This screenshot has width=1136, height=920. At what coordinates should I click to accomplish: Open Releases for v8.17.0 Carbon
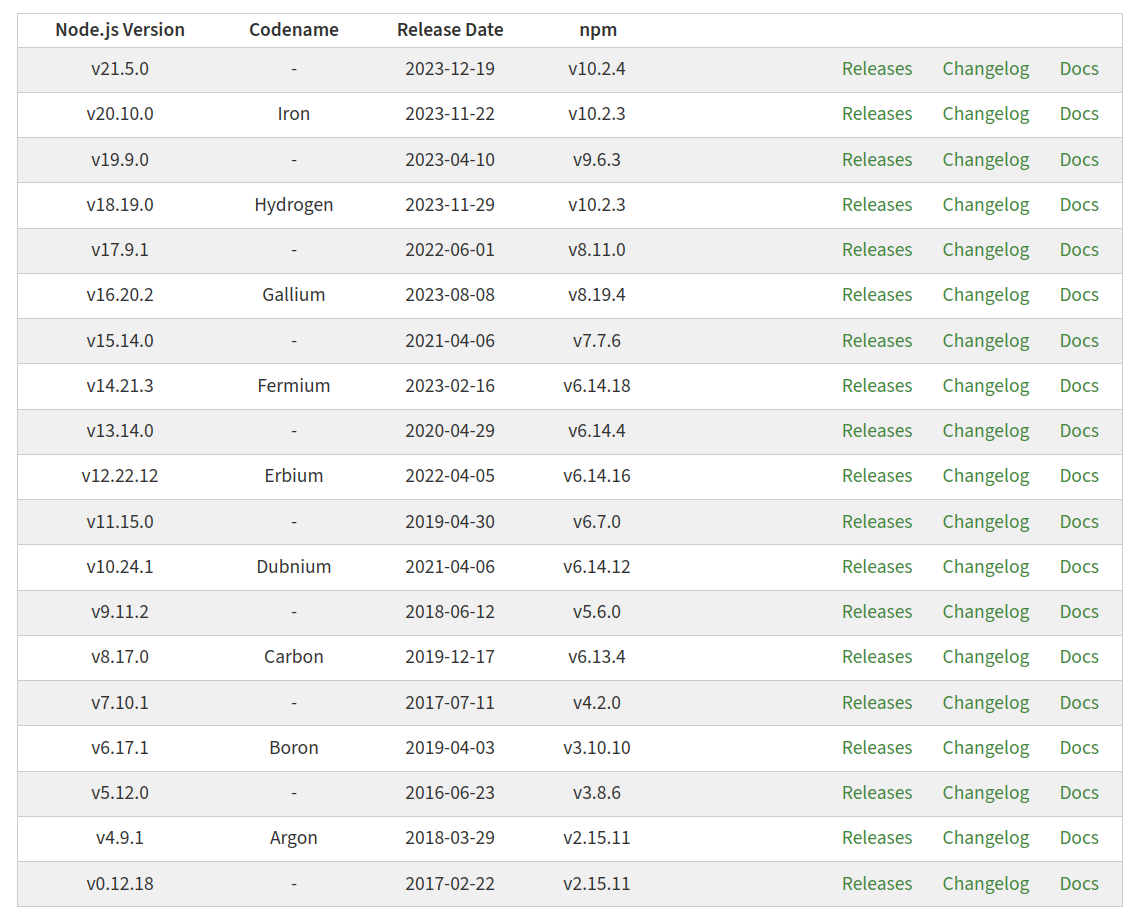point(877,657)
